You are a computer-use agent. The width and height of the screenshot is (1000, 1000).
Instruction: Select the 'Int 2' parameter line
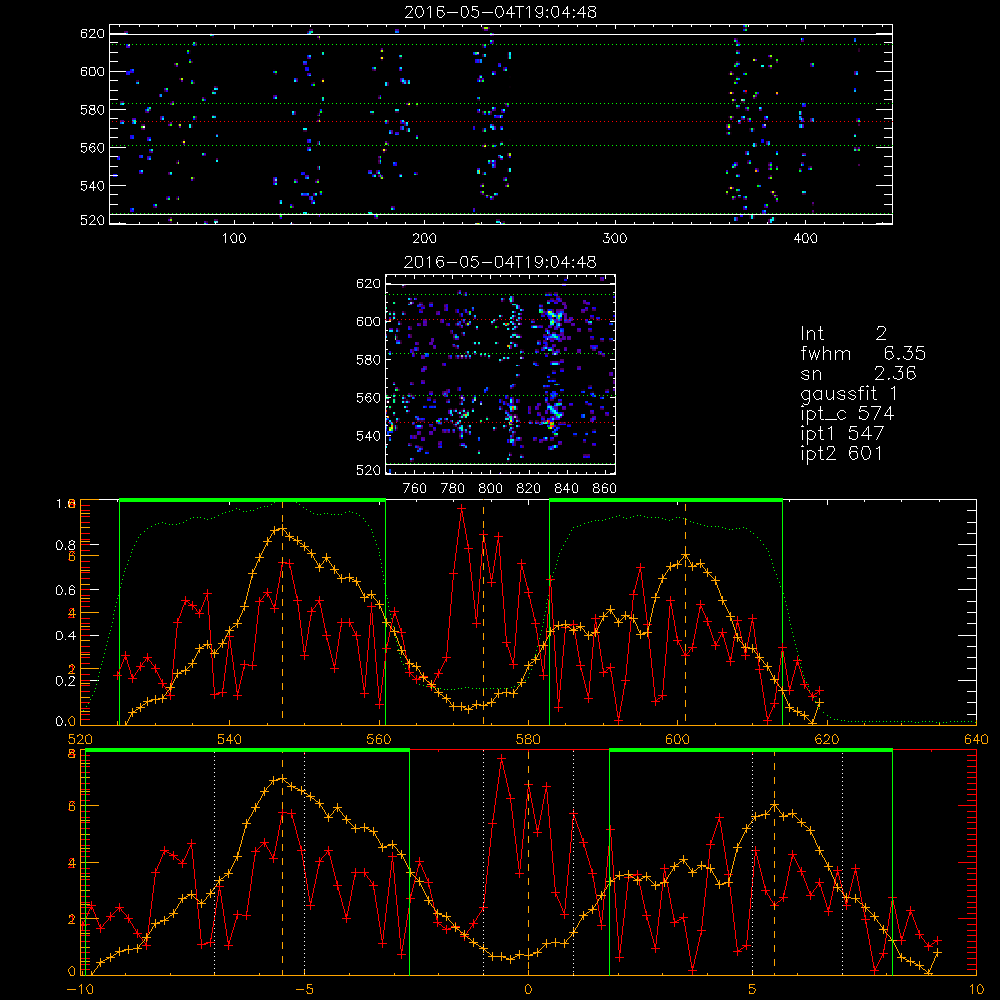[843, 333]
